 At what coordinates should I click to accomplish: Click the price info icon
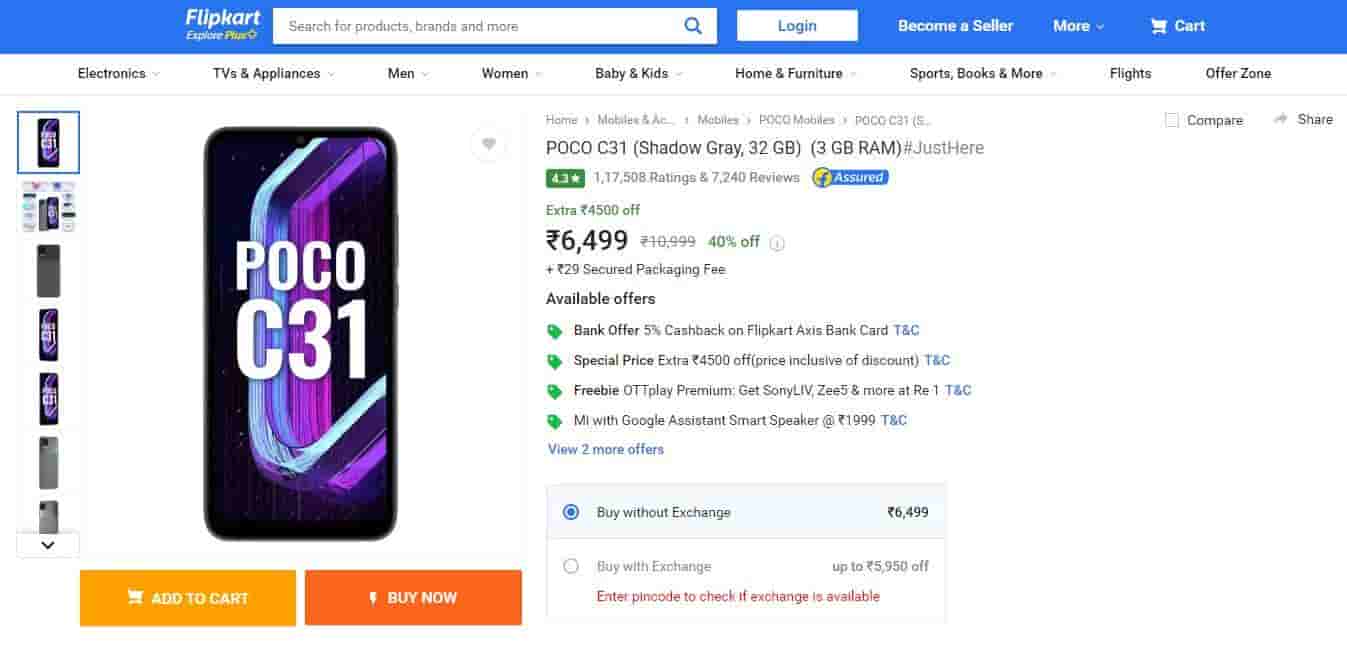coord(778,243)
